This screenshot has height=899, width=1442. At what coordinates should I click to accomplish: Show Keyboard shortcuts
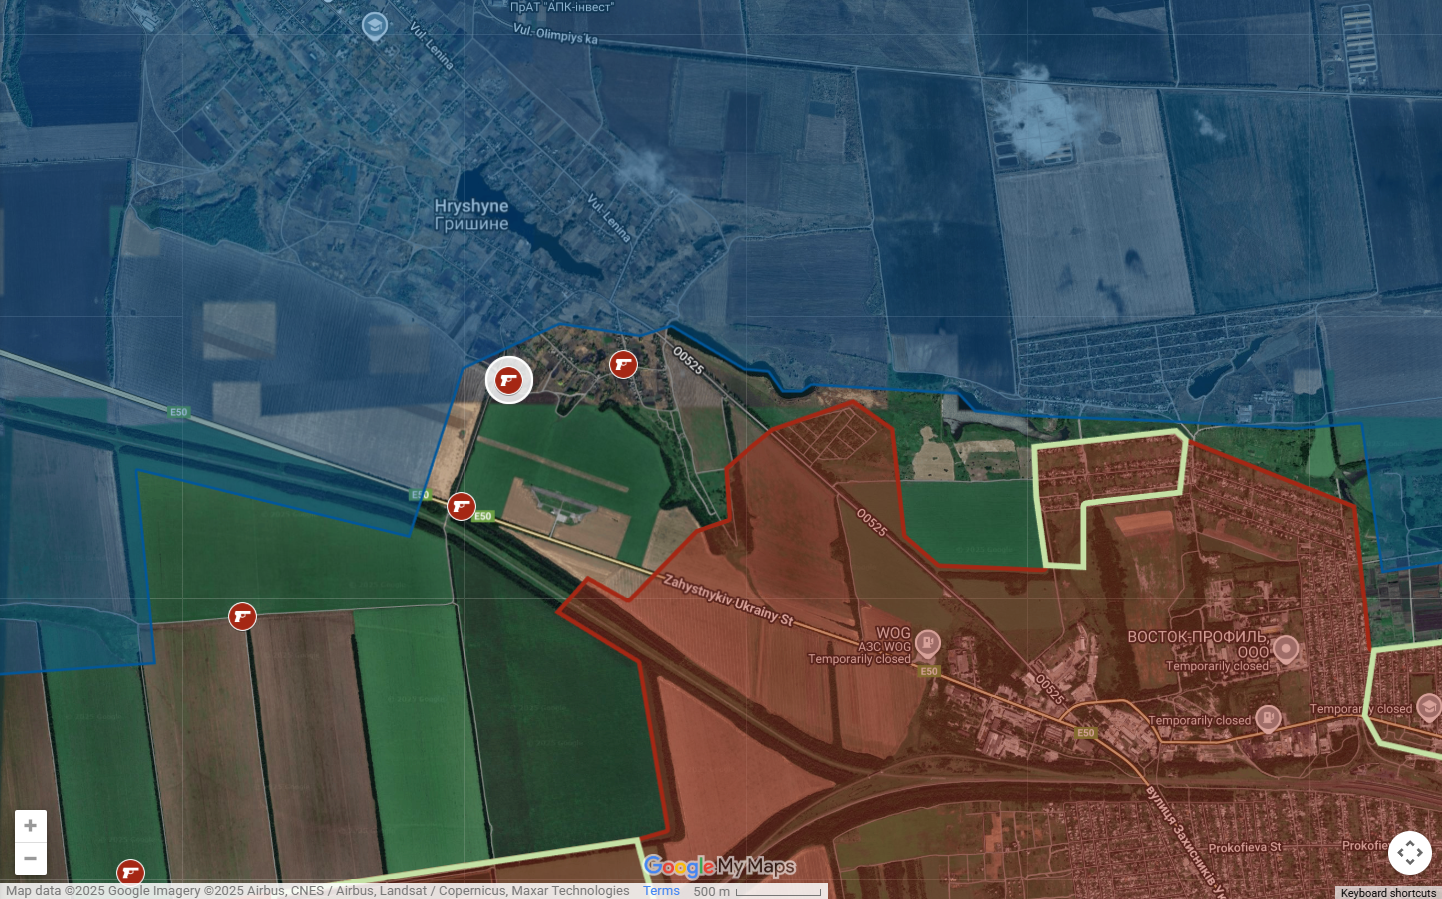(1388, 892)
